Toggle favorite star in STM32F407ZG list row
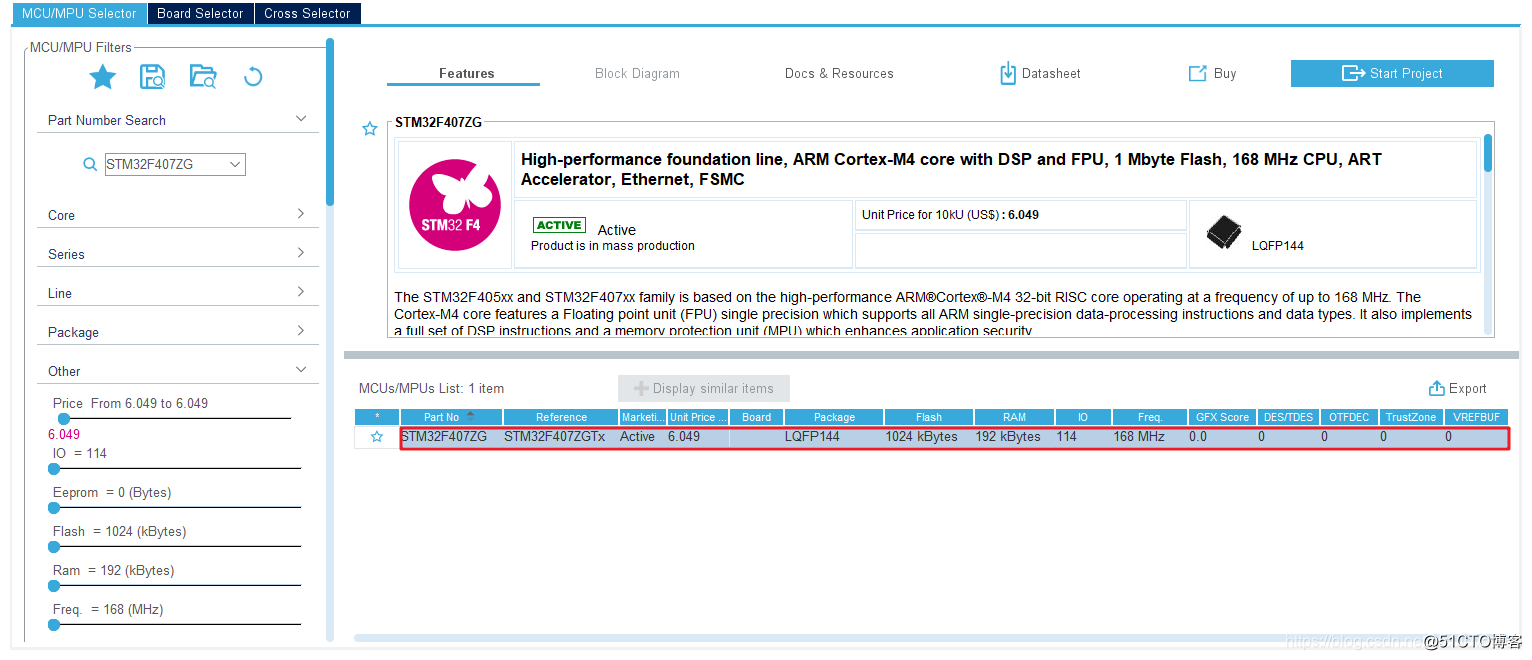 pos(377,437)
